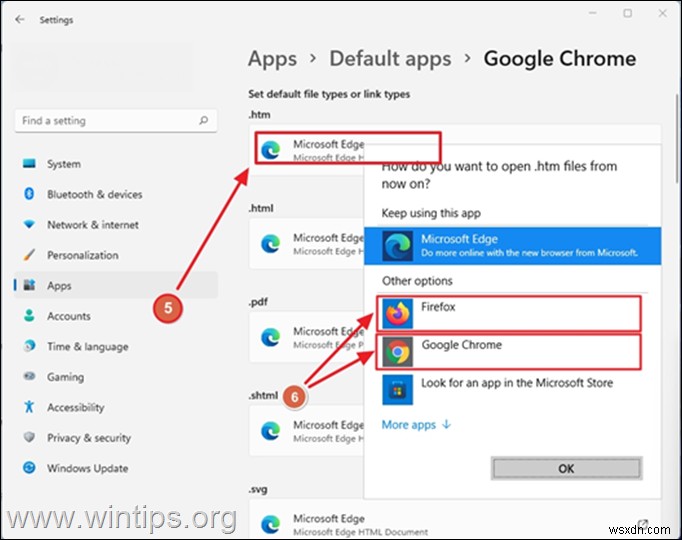Go to Network & internet

pyautogui.click(x=116, y=225)
